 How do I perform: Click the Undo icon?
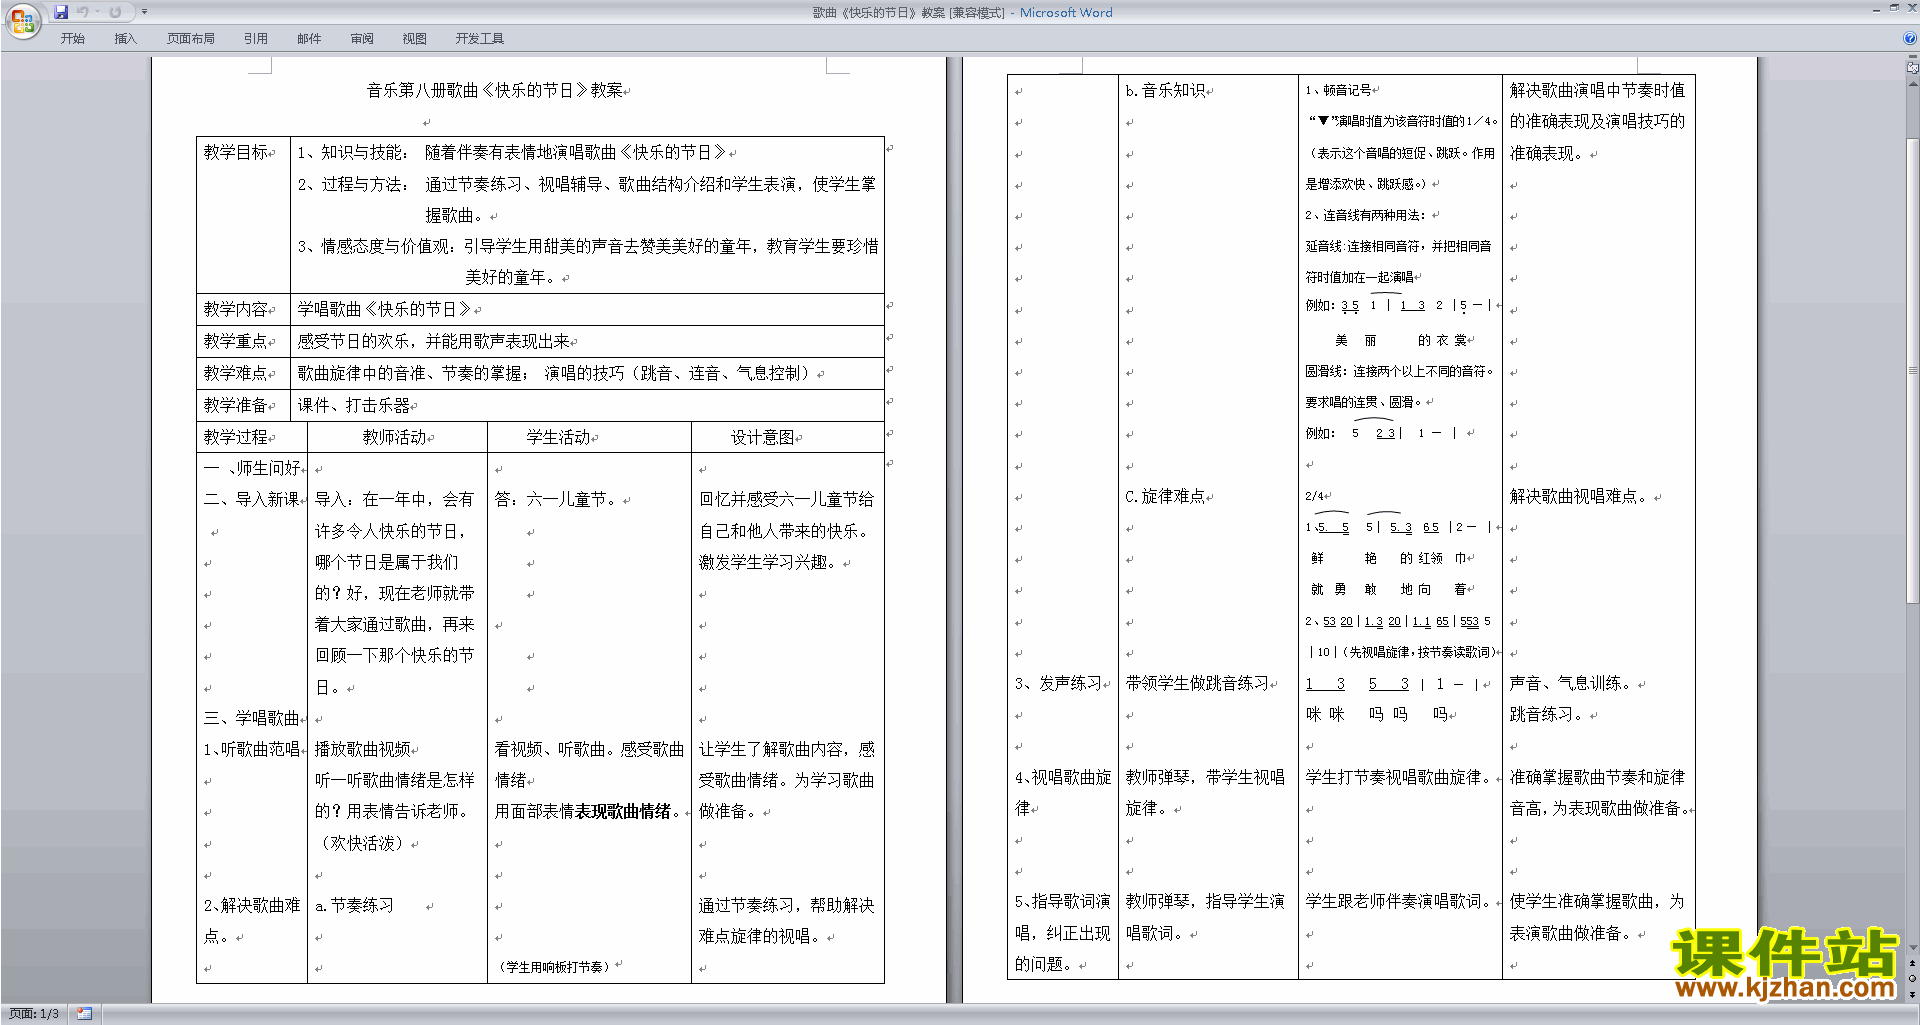point(83,12)
